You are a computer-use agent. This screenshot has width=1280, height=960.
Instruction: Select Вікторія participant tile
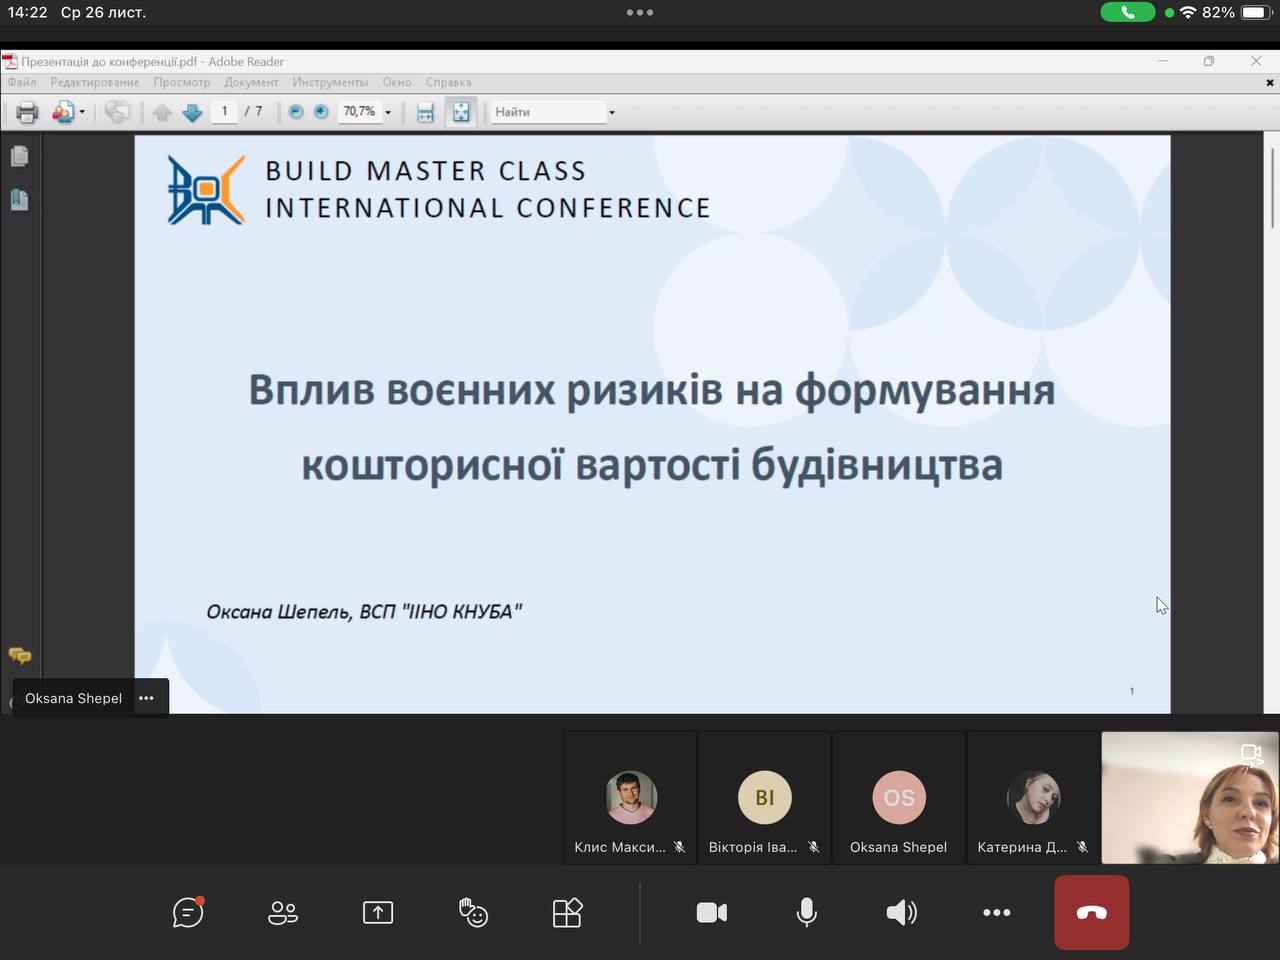pyautogui.click(x=764, y=798)
